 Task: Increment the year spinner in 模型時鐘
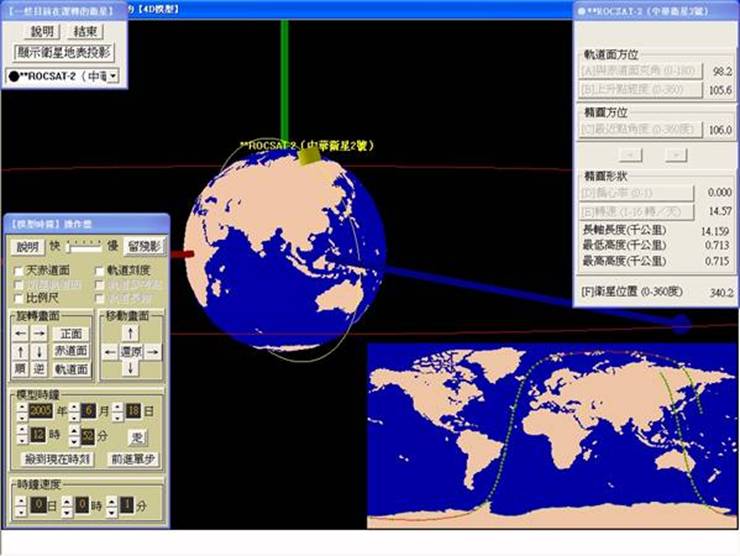[22, 406]
